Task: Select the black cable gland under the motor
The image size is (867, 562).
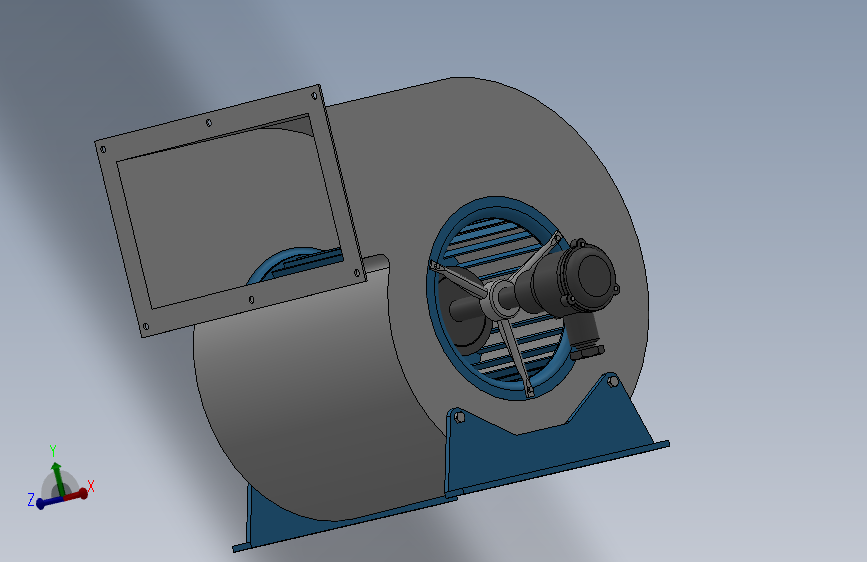Action: pos(586,338)
